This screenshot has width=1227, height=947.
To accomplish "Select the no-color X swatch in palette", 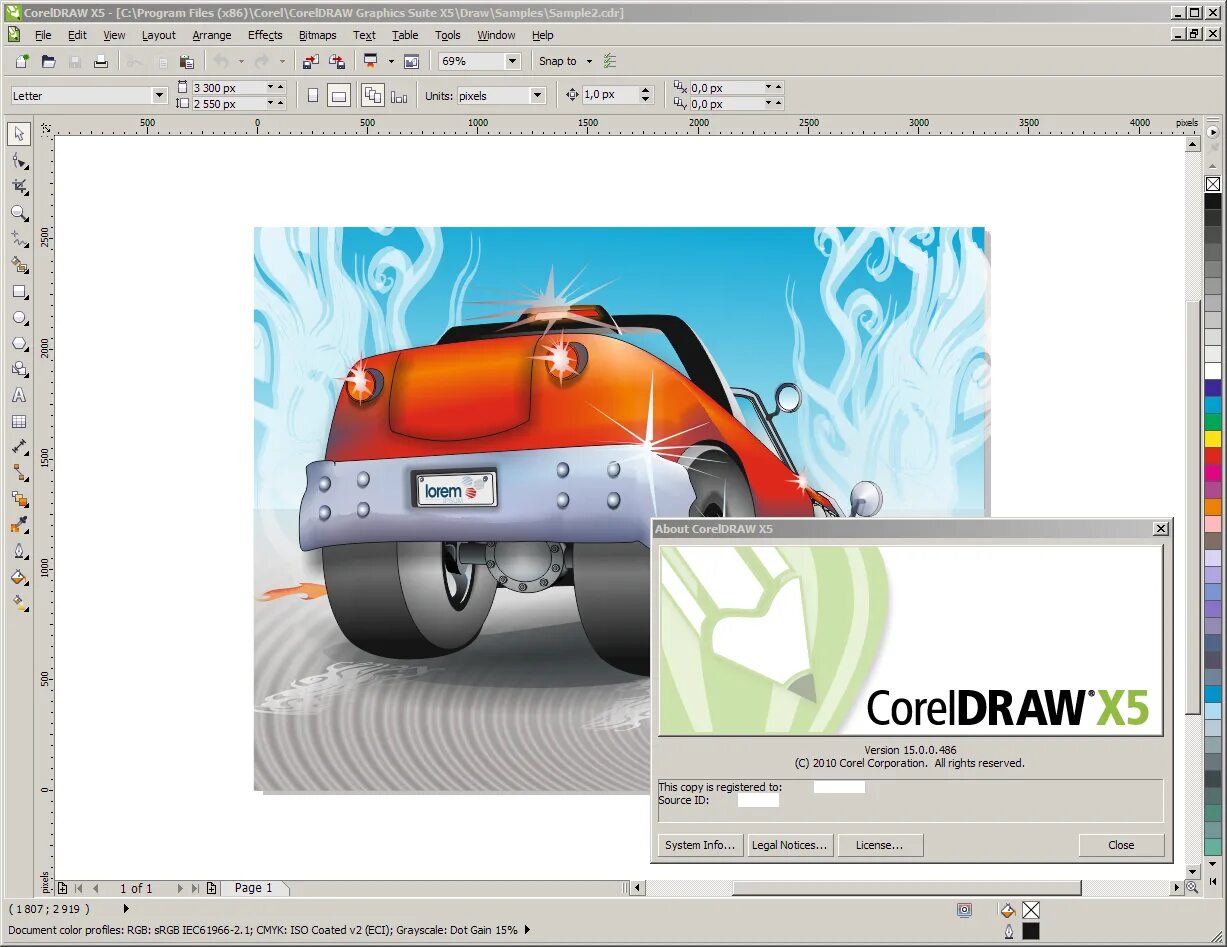I will point(1213,184).
